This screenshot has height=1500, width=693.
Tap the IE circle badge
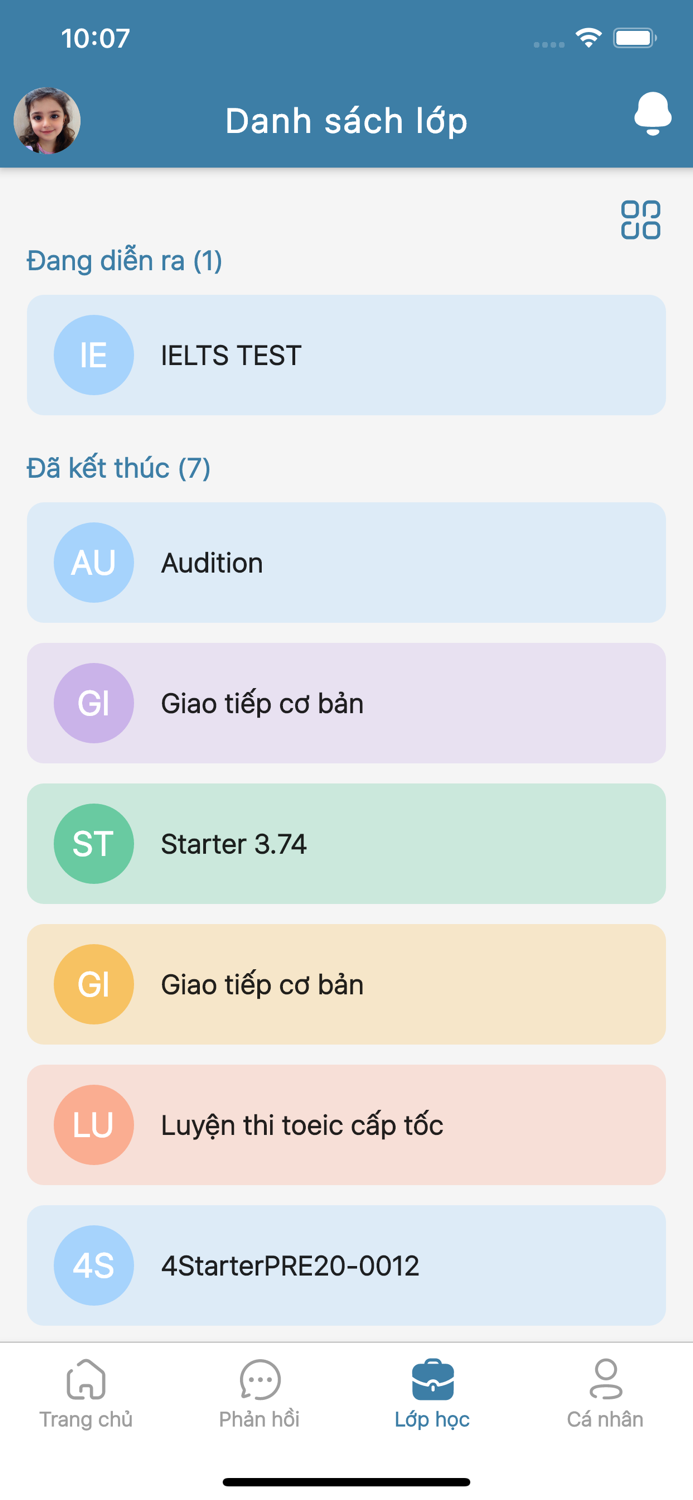coord(93,355)
